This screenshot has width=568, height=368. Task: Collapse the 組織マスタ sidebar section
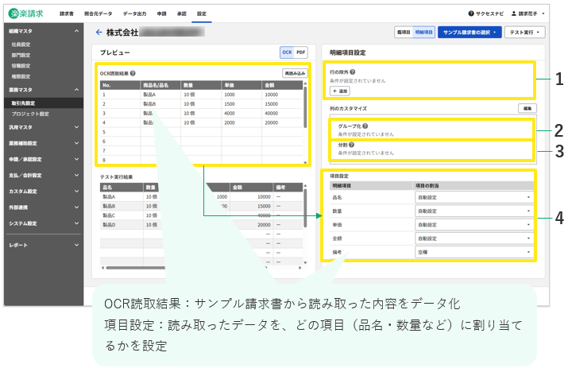click(43, 31)
